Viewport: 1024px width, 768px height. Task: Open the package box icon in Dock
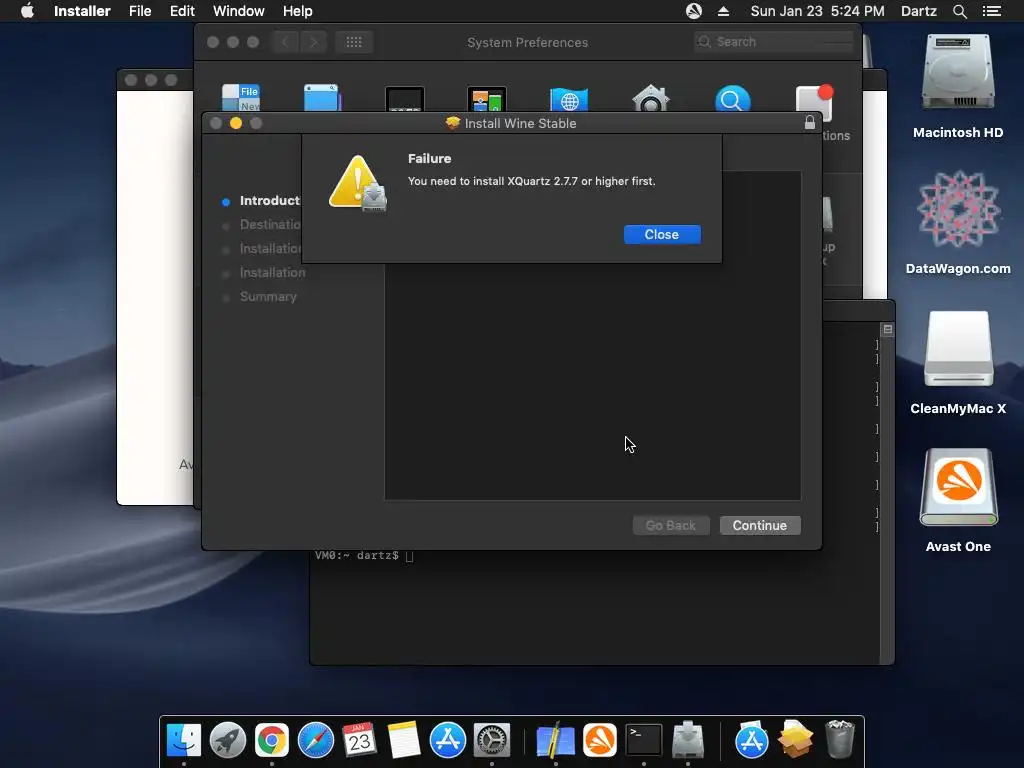[795, 740]
